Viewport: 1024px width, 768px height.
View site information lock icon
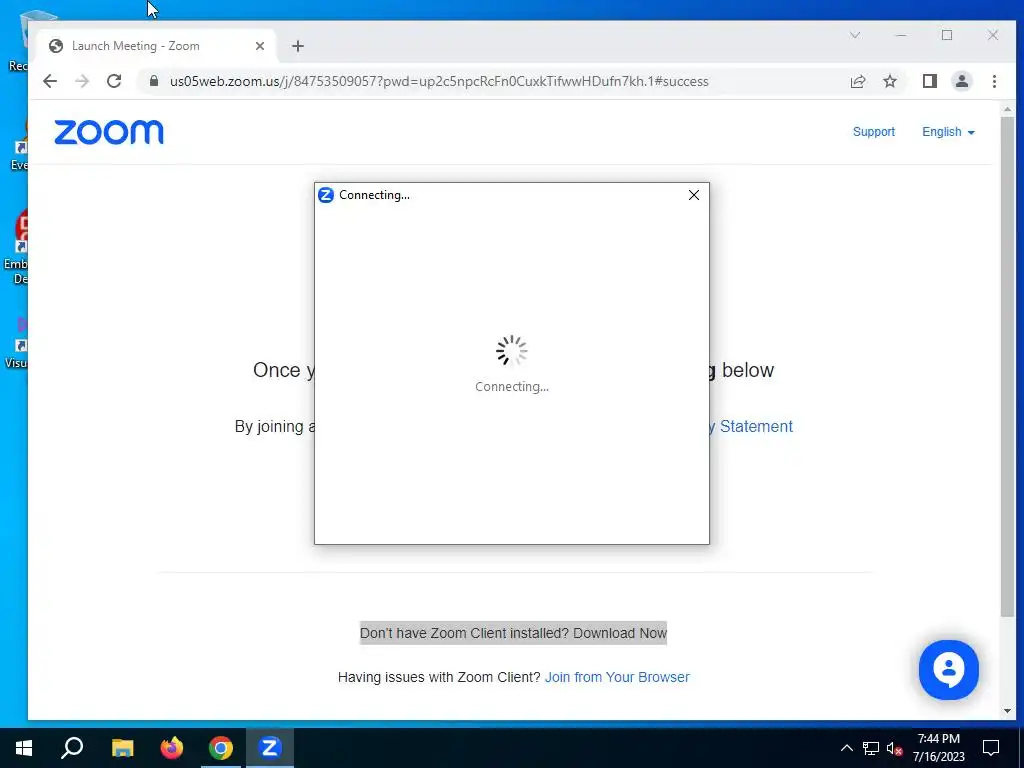154,81
